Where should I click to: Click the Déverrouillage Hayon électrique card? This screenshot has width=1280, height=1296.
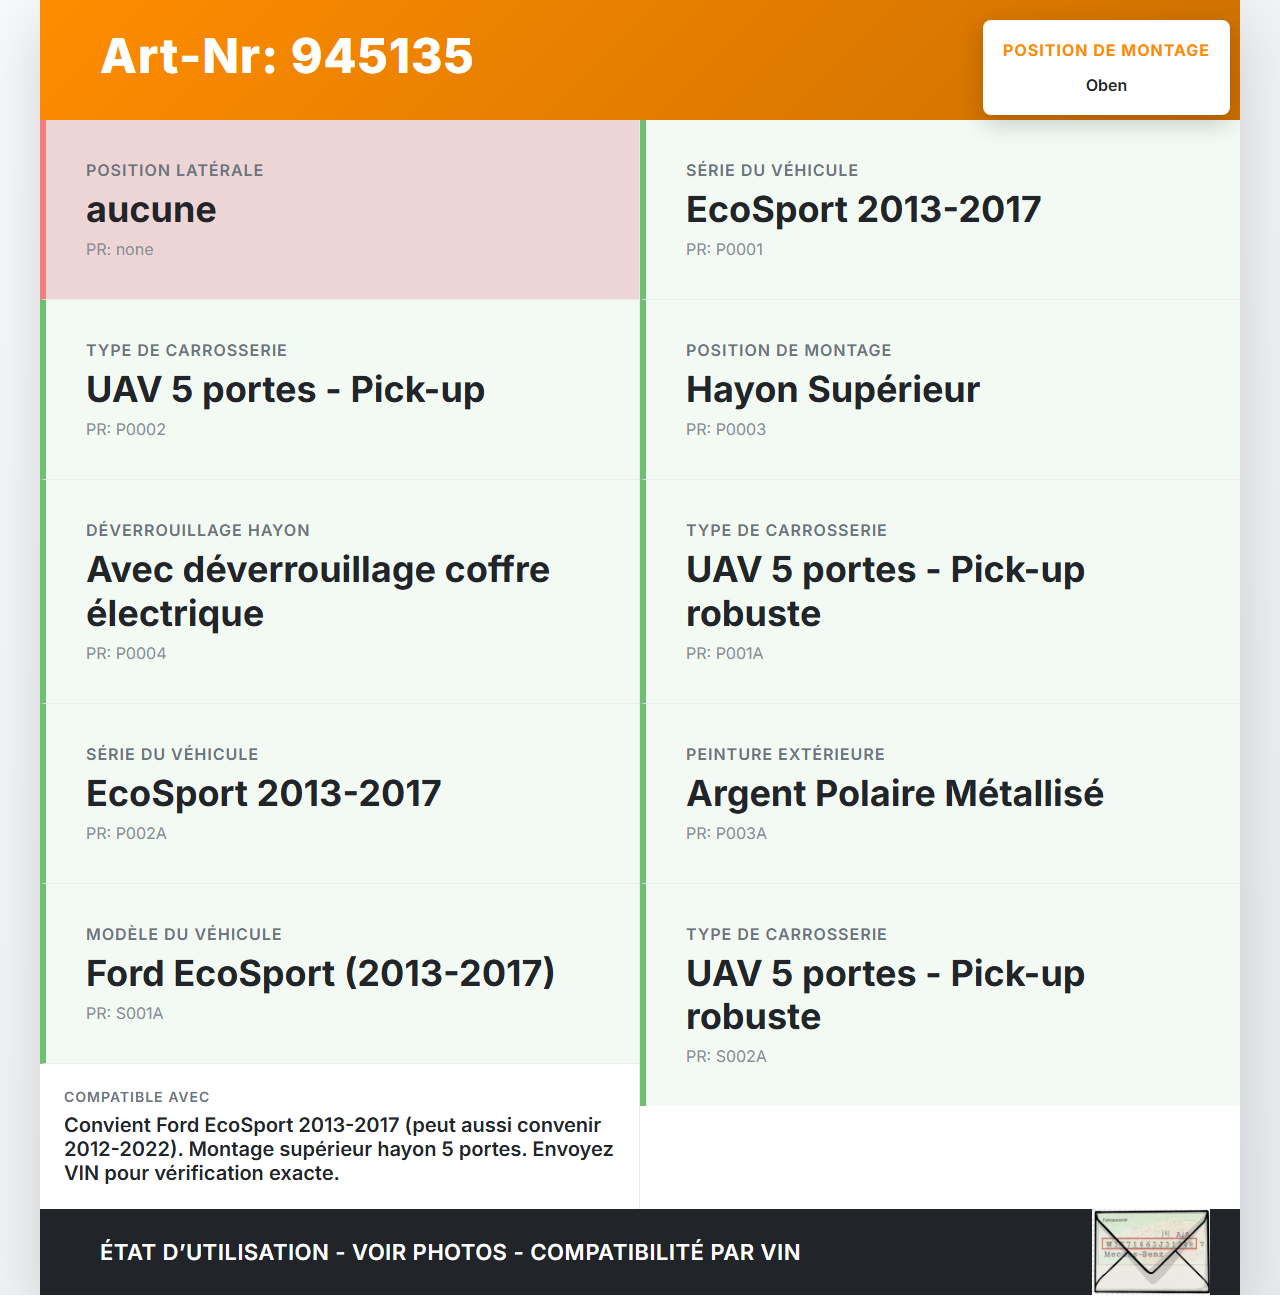342,591
